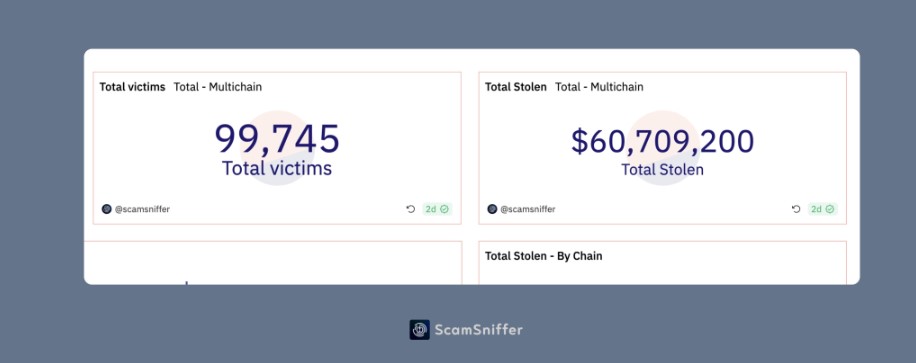Click the 2d freshness badge on Total victims
This screenshot has width=916, height=363.
(437, 209)
